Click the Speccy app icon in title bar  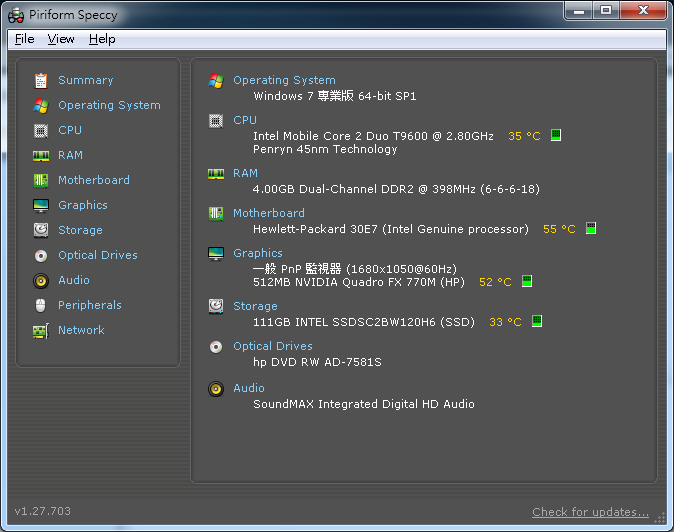[x=16, y=15]
